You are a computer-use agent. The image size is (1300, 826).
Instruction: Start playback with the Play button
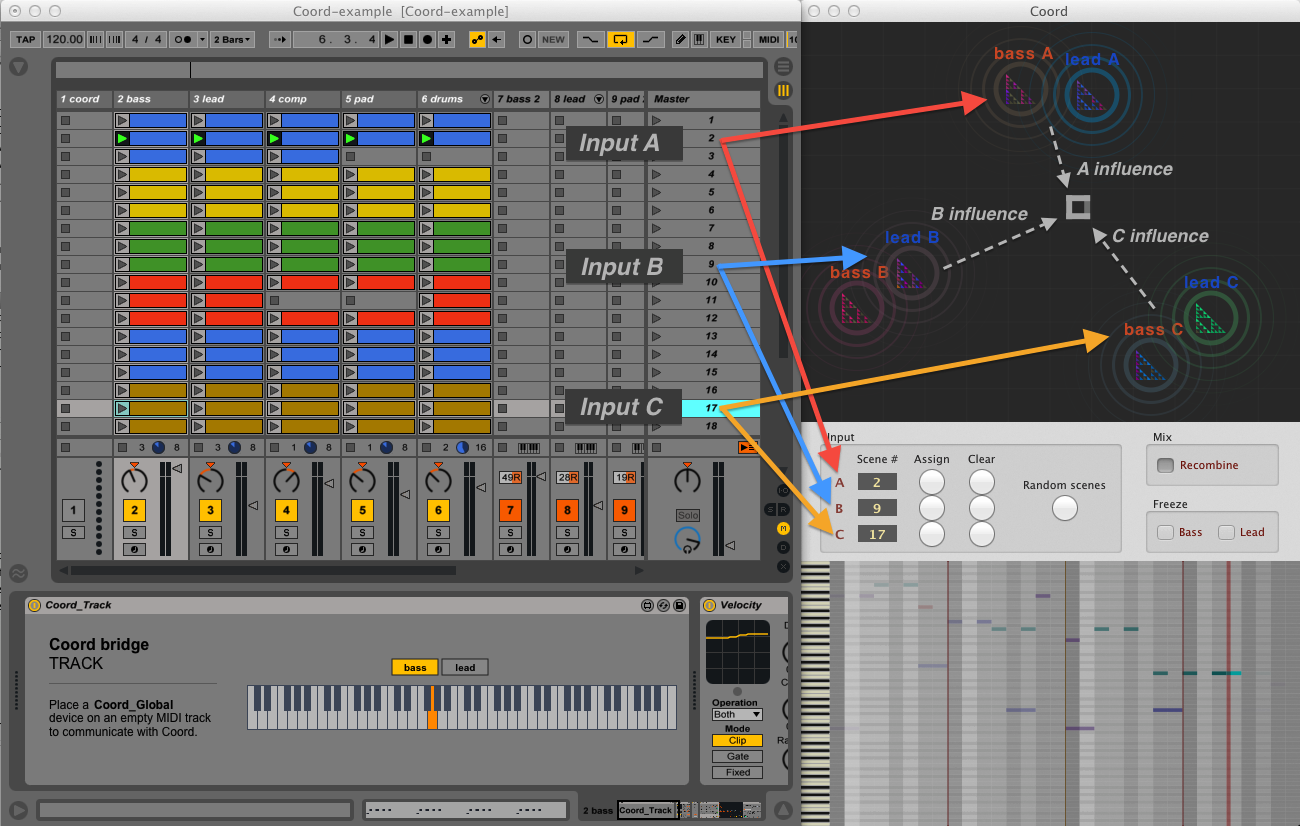click(x=389, y=39)
